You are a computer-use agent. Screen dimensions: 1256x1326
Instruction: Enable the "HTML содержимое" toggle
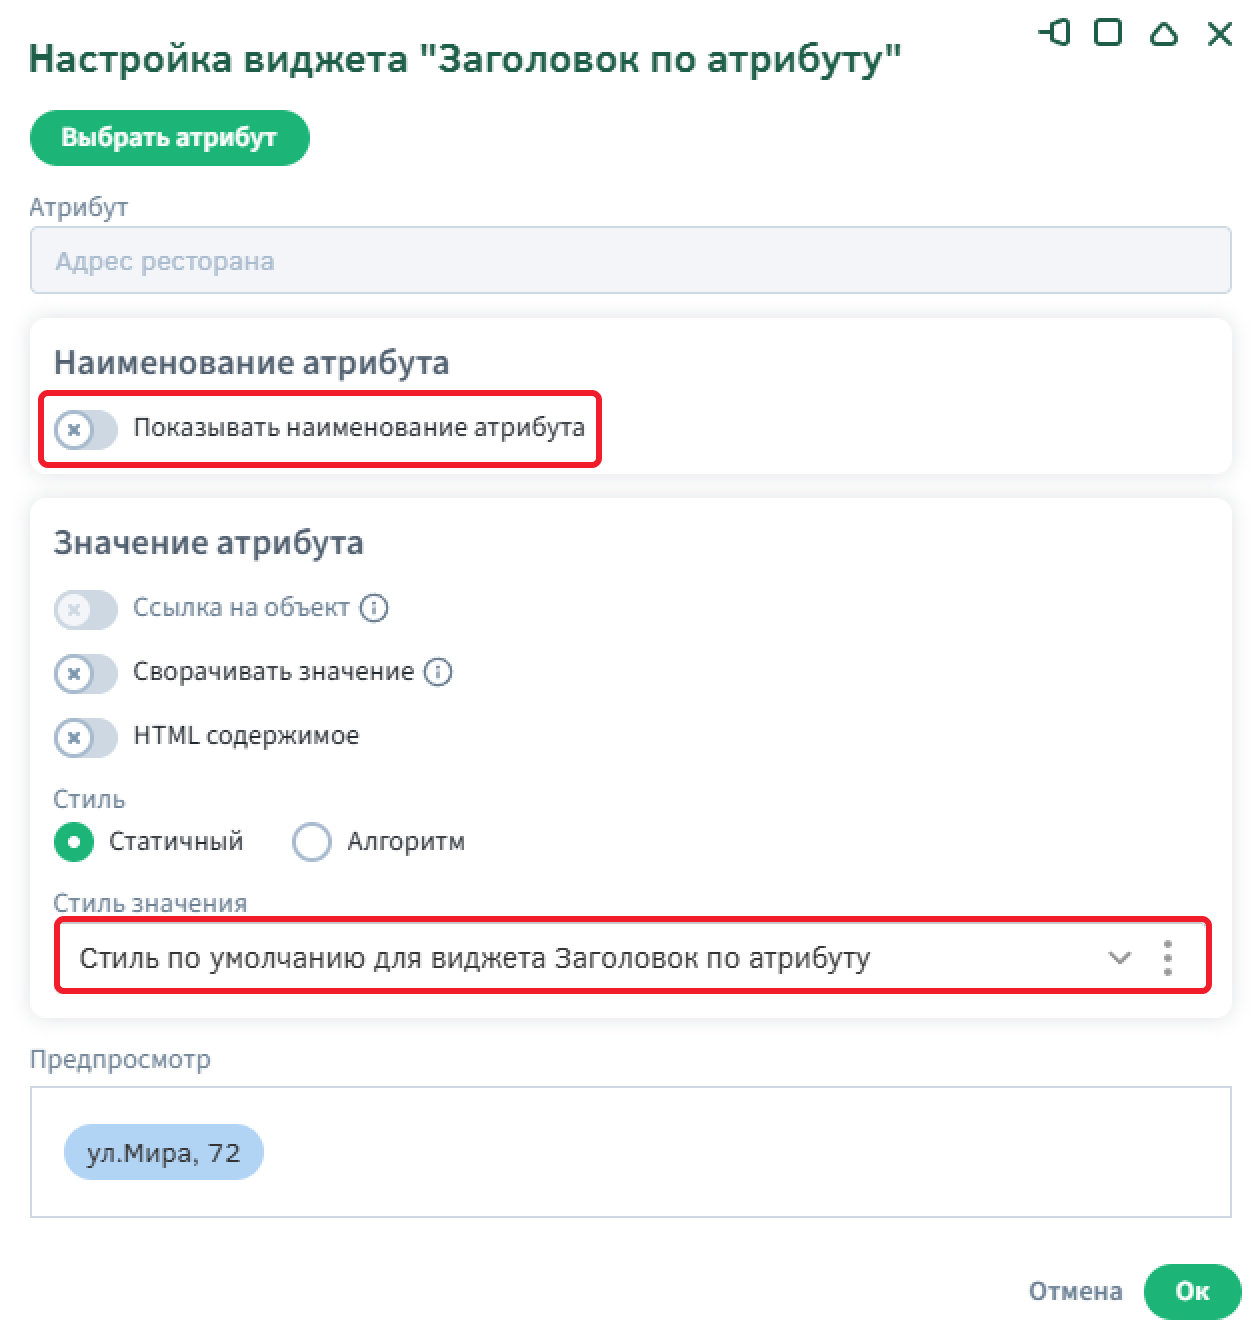pyautogui.click(x=86, y=738)
